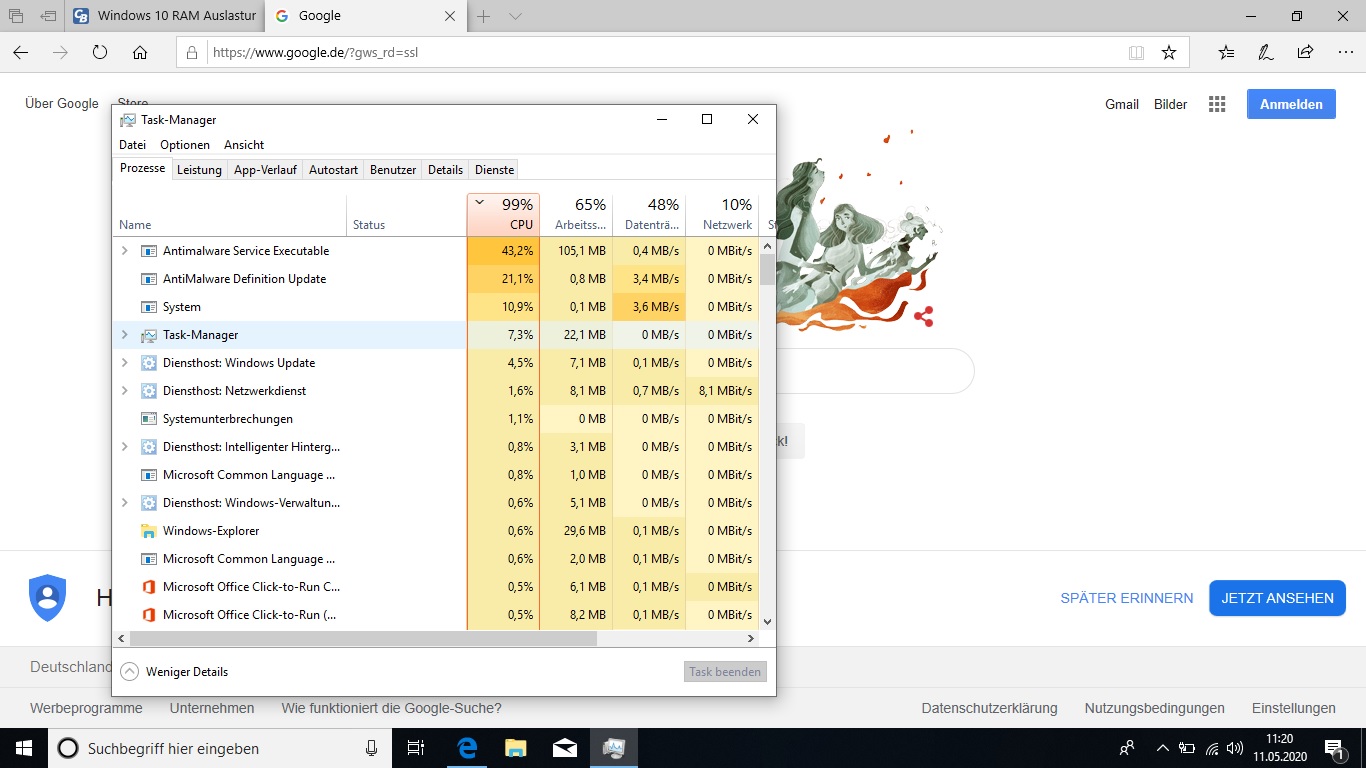The height and width of the screenshot is (768, 1366).
Task: Open the Mail app from the taskbar
Action: [x=564, y=748]
